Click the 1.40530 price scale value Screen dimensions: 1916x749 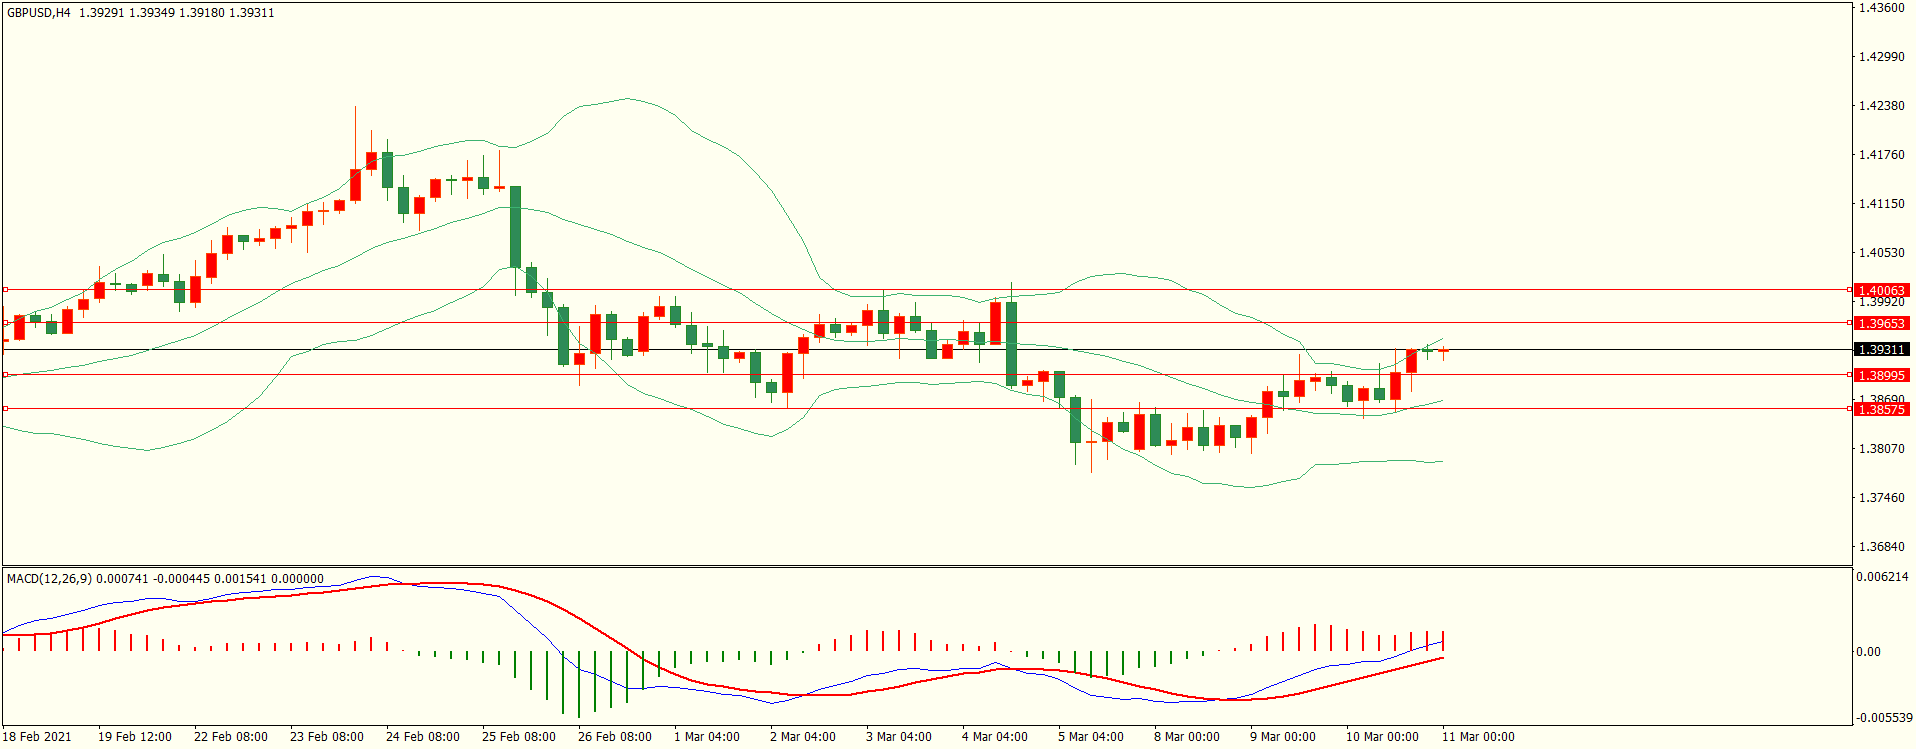1881,253
